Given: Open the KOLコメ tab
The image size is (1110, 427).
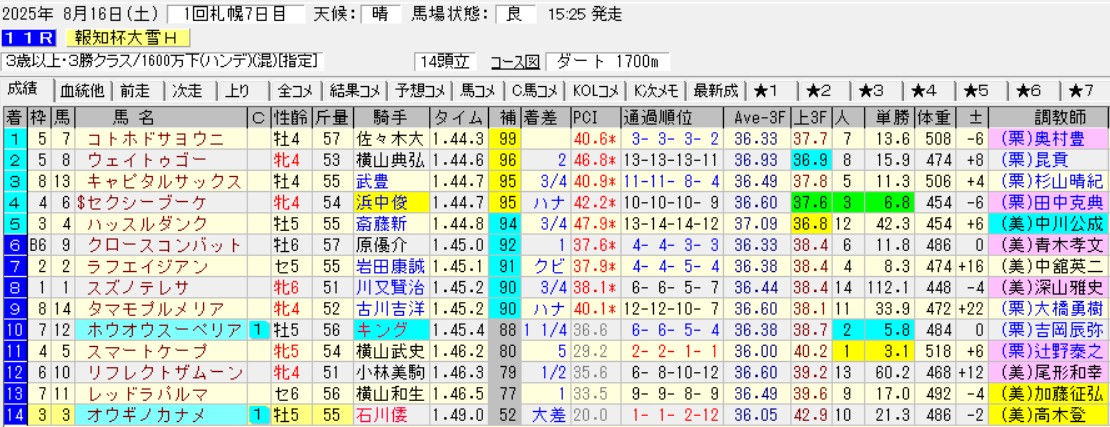Looking at the screenshot, I should click(596, 90).
